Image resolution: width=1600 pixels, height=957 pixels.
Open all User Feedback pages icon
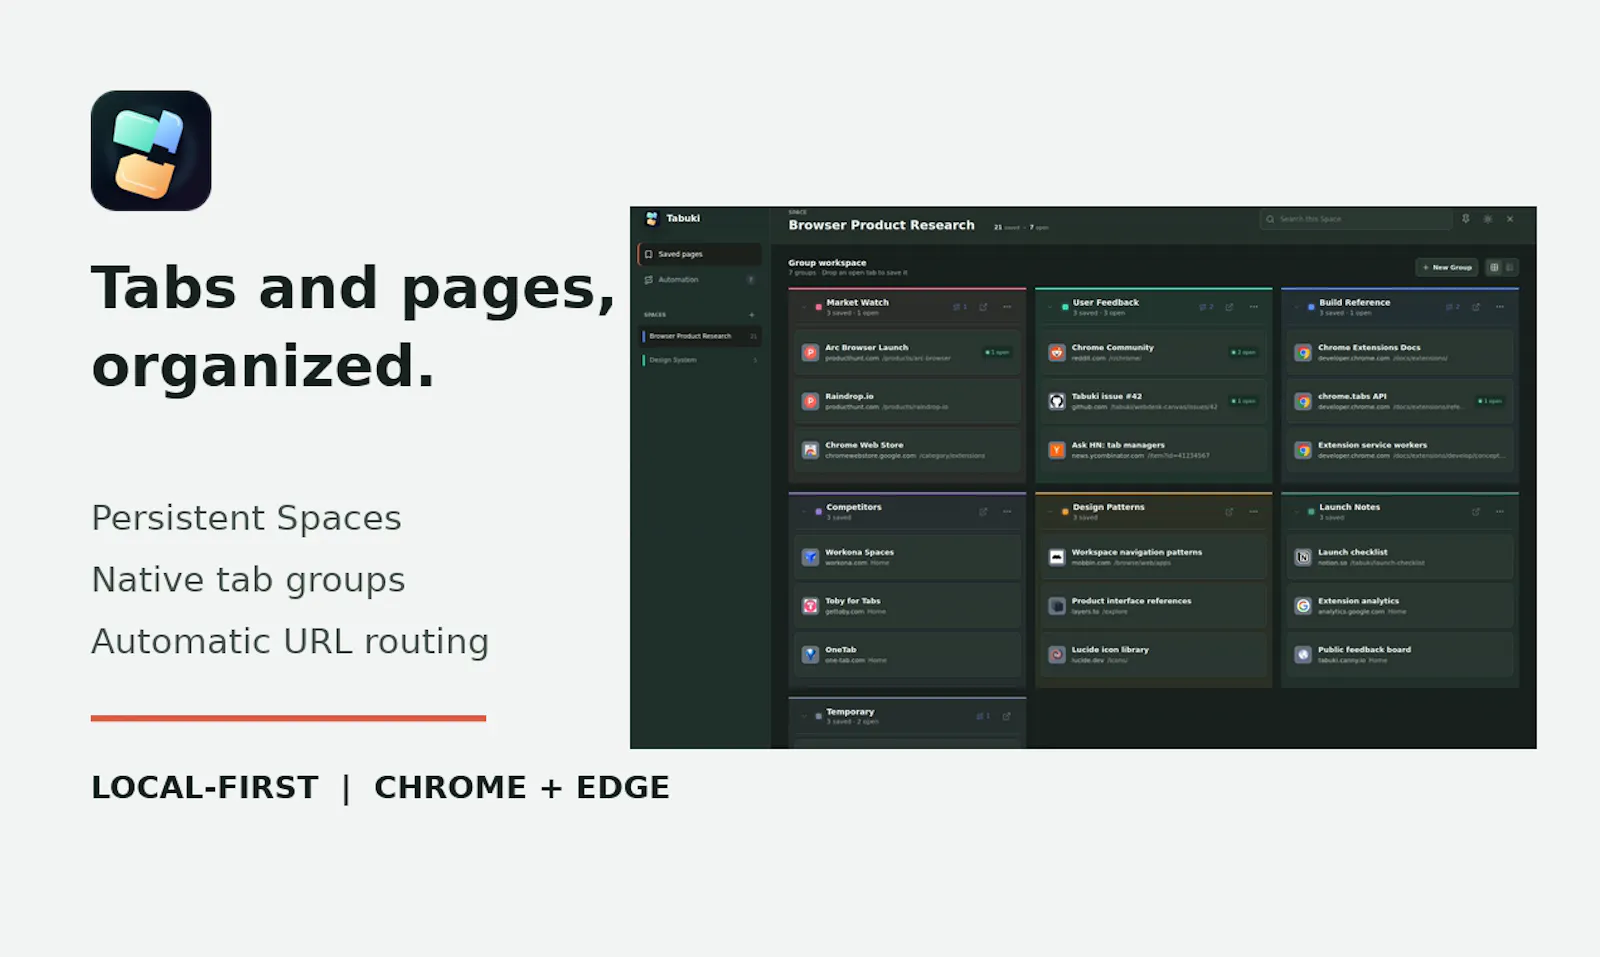click(x=1230, y=307)
